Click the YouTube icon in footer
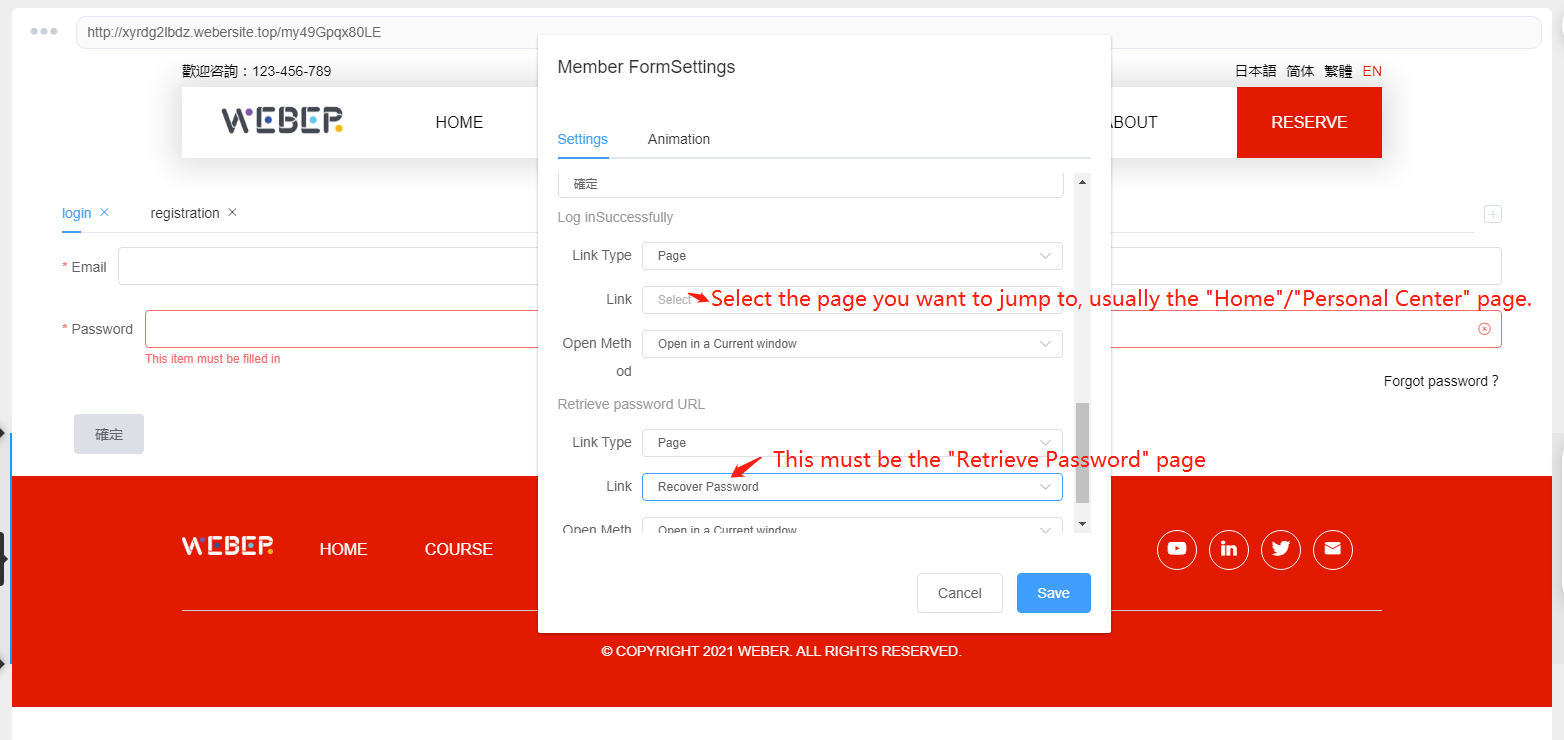 pyautogui.click(x=1176, y=549)
